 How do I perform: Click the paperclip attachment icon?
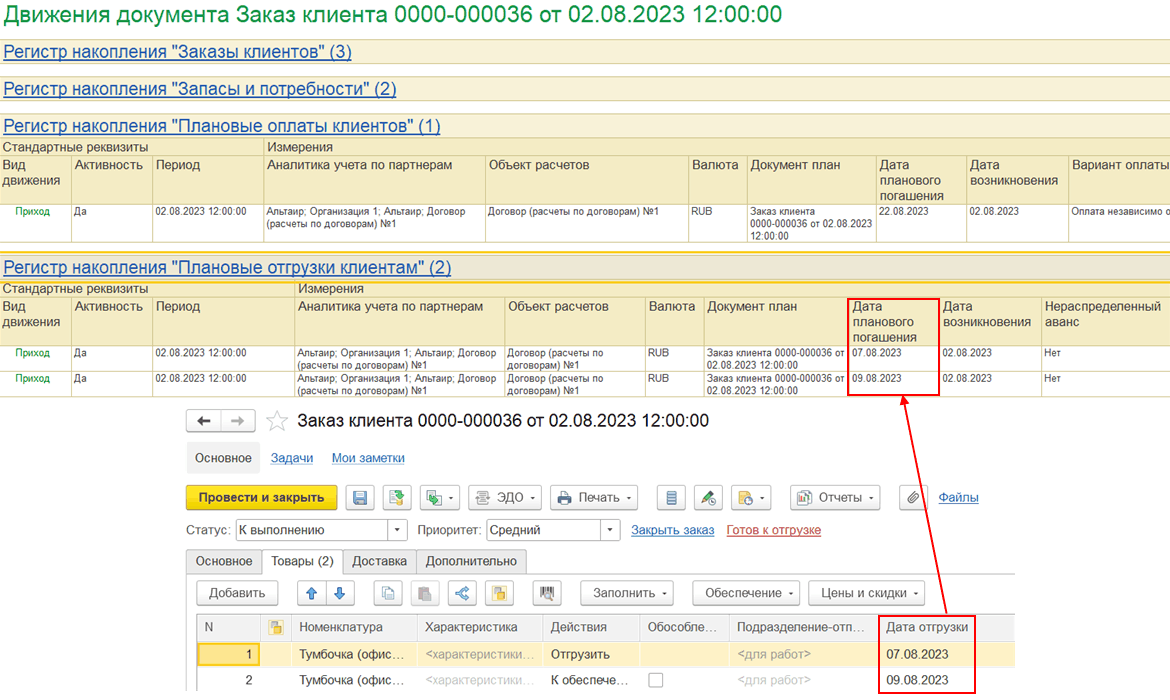(911, 497)
